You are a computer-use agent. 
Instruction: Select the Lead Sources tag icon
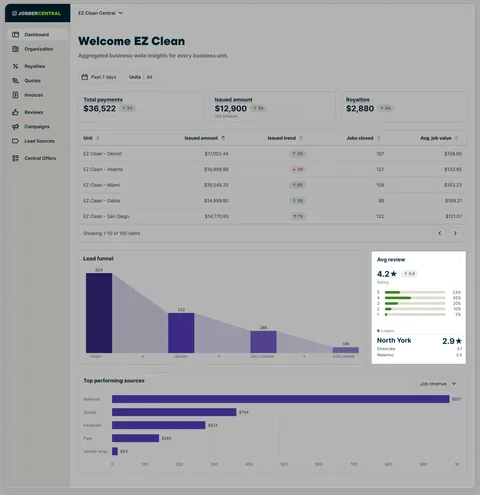tap(15, 141)
